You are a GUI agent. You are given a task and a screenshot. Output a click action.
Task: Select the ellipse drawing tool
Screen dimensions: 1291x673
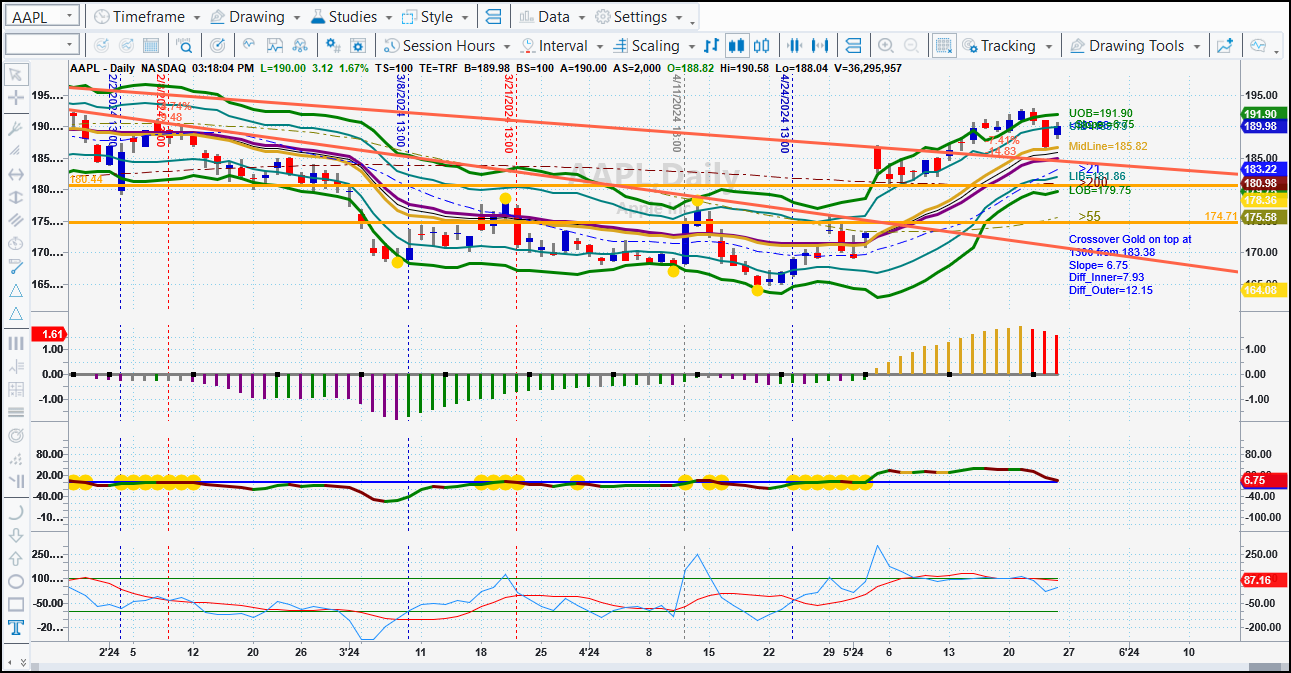[x=16, y=581]
